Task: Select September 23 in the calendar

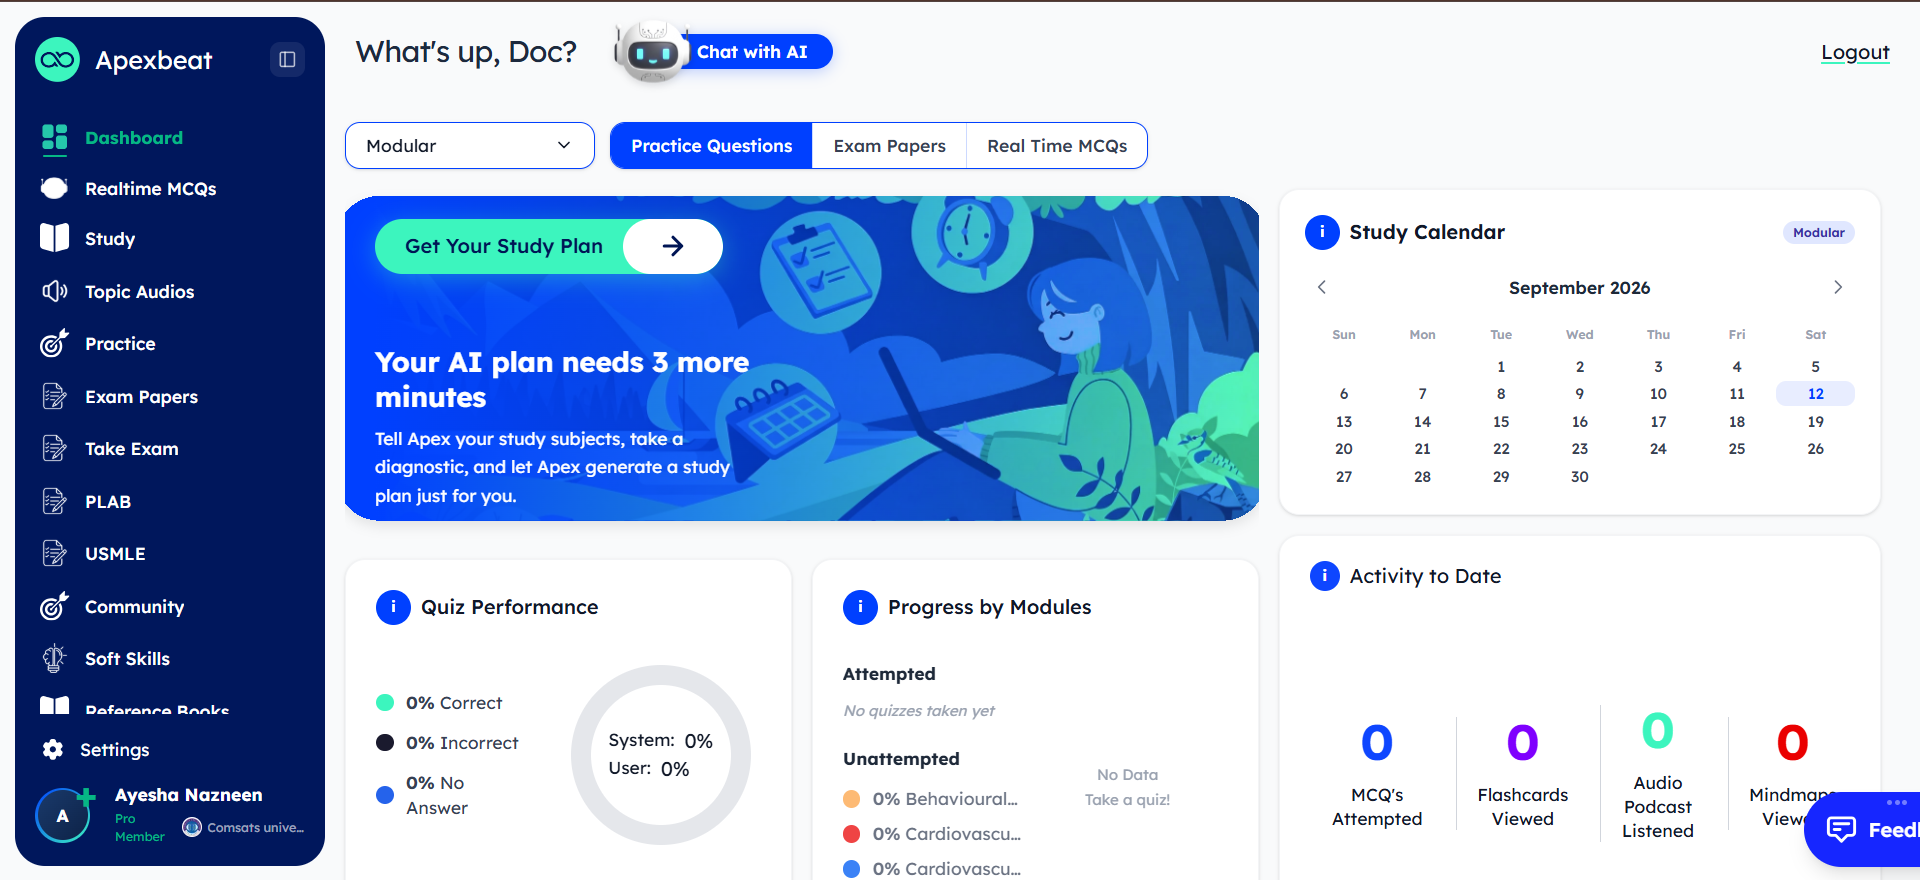Action: [1580, 449]
